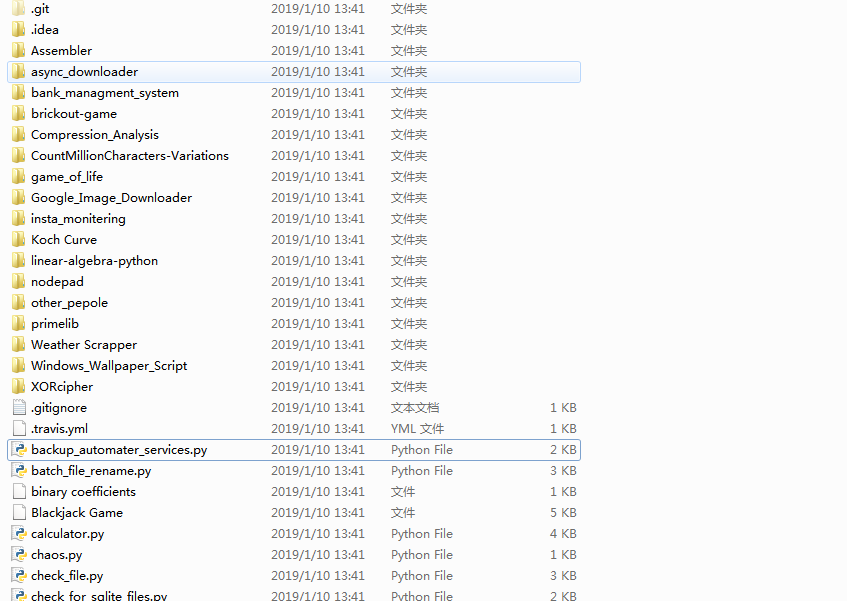
Task: Click the backup_automater_services.py Python icon
Action: pos(19,450)
